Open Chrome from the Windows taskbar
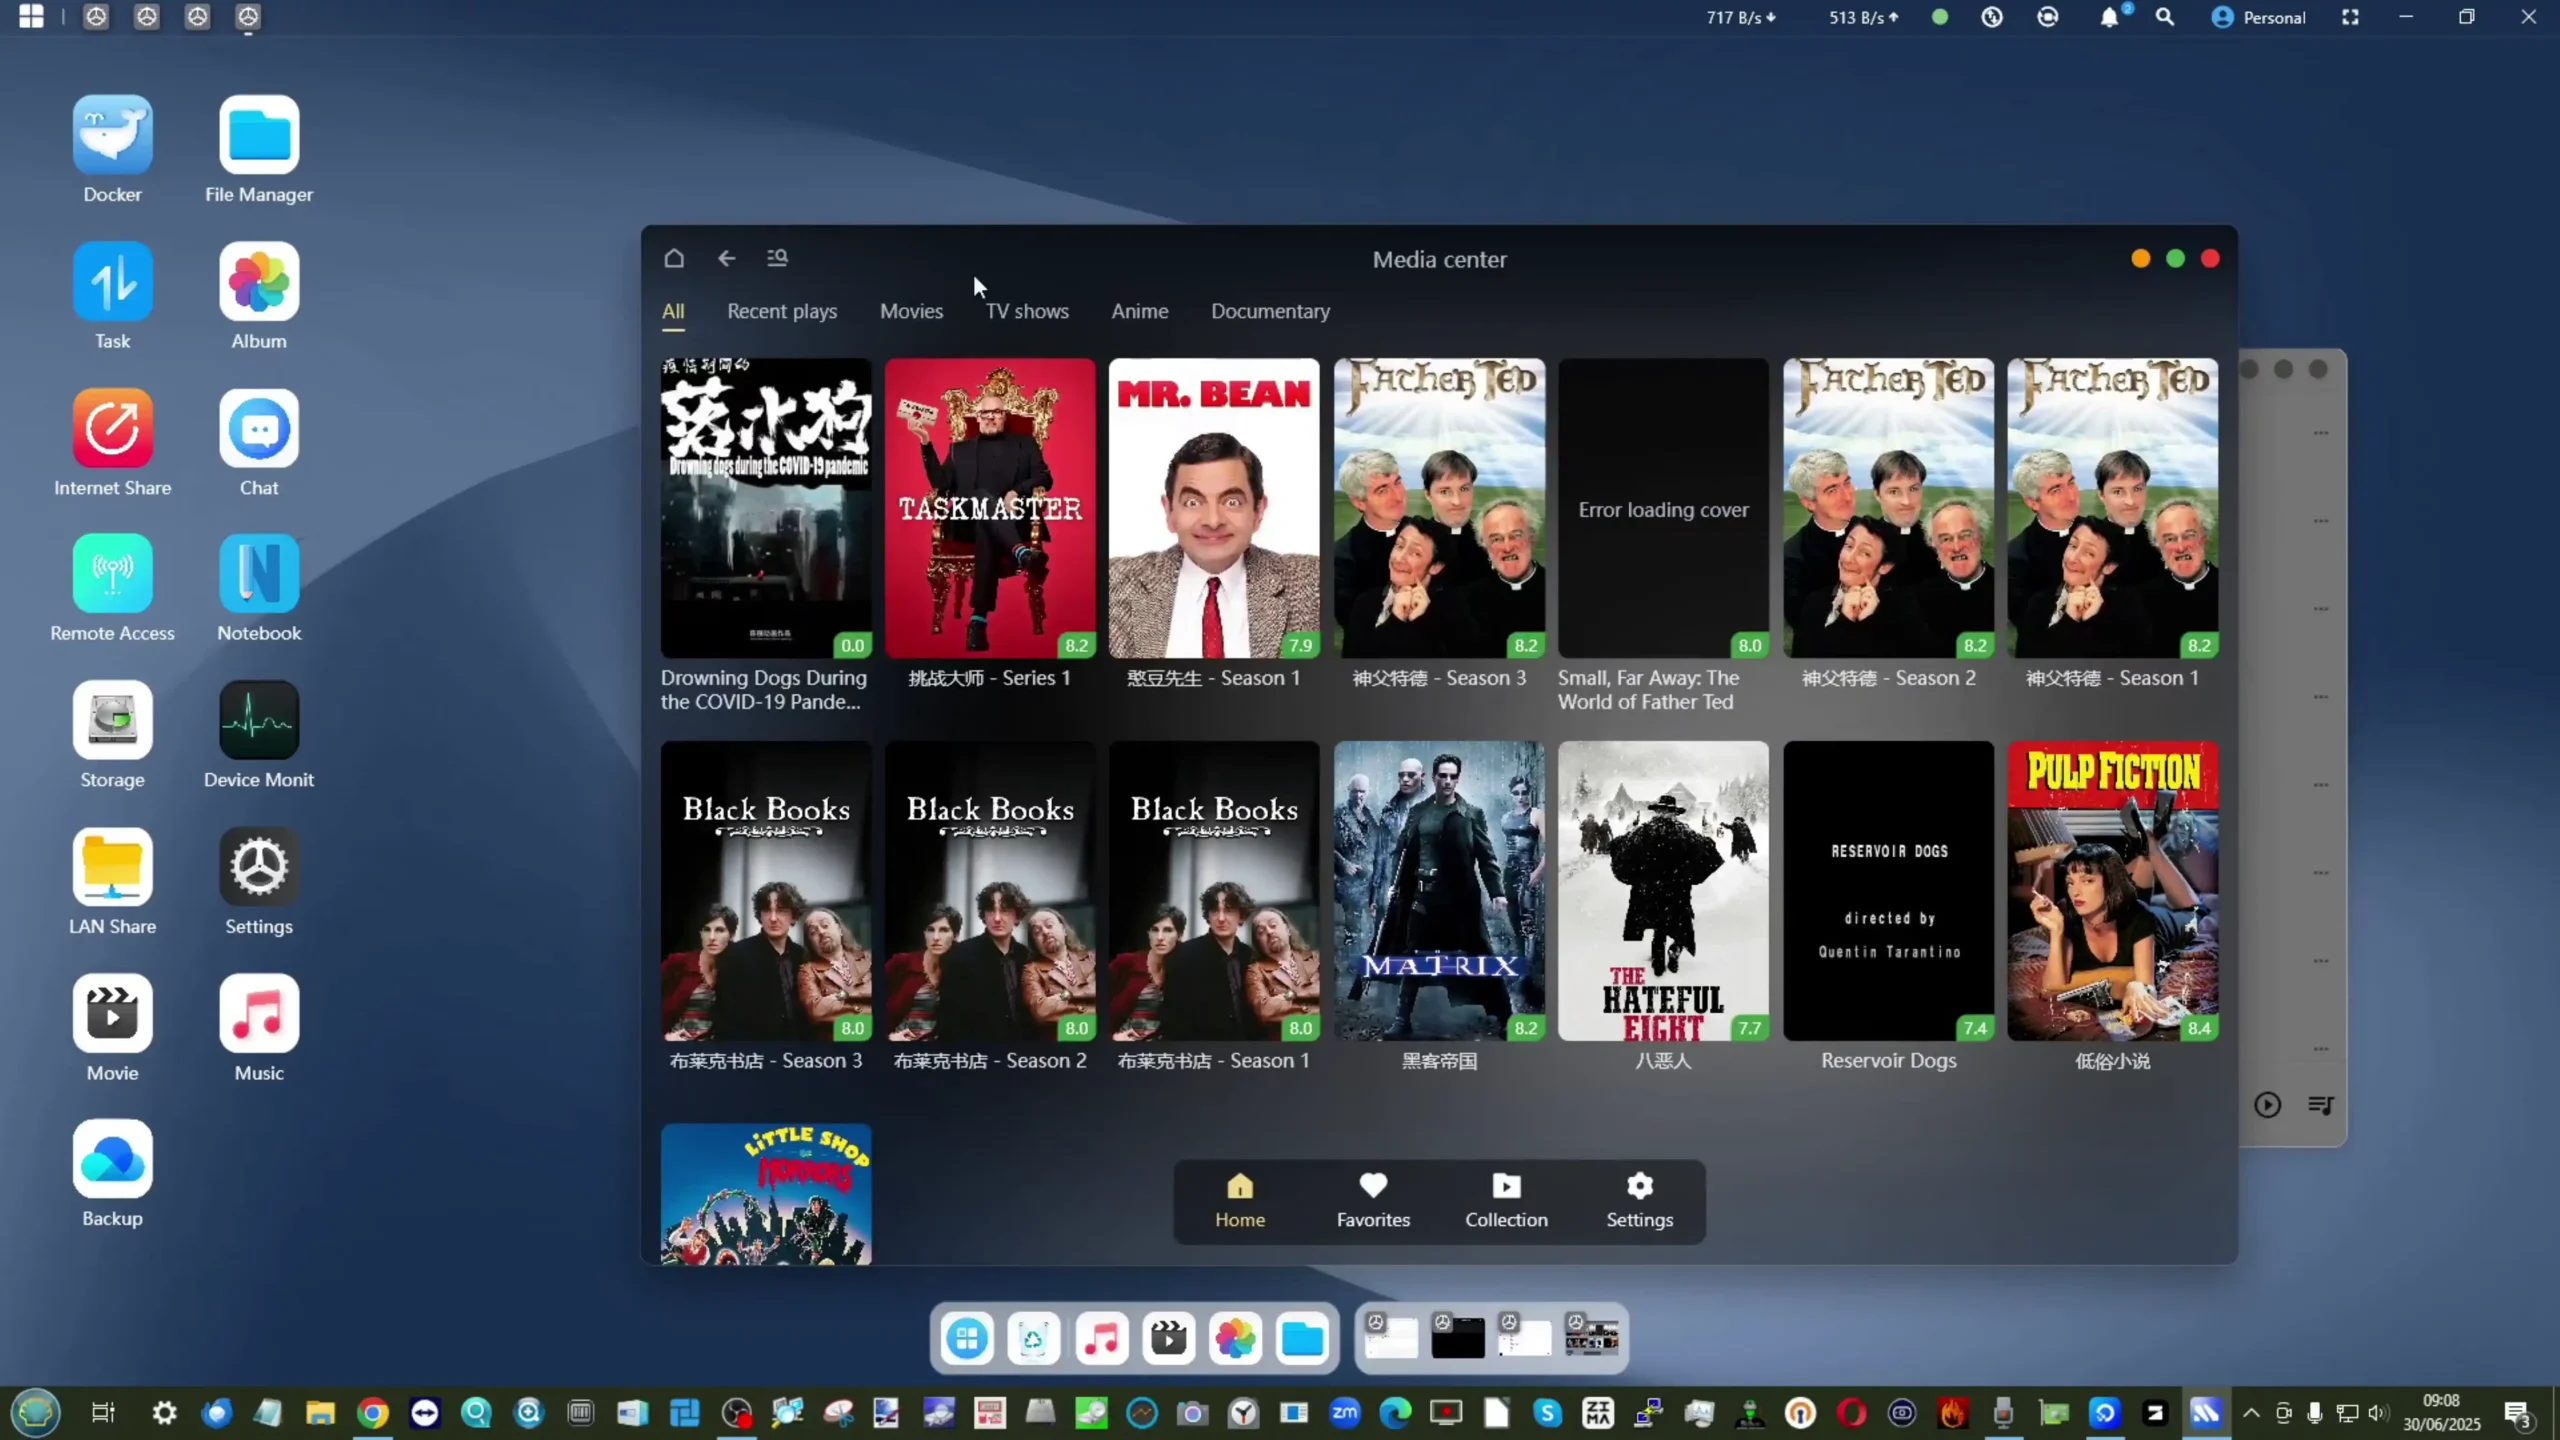The width and height of the screenshot is (2560, 1440). coord(373,1413)
